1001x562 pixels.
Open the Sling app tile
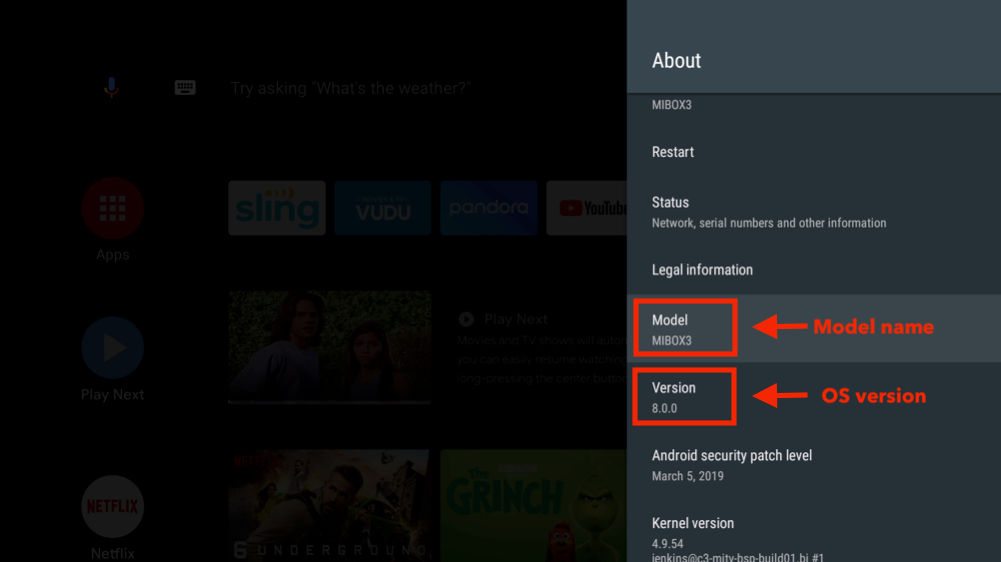click(277, 208)
